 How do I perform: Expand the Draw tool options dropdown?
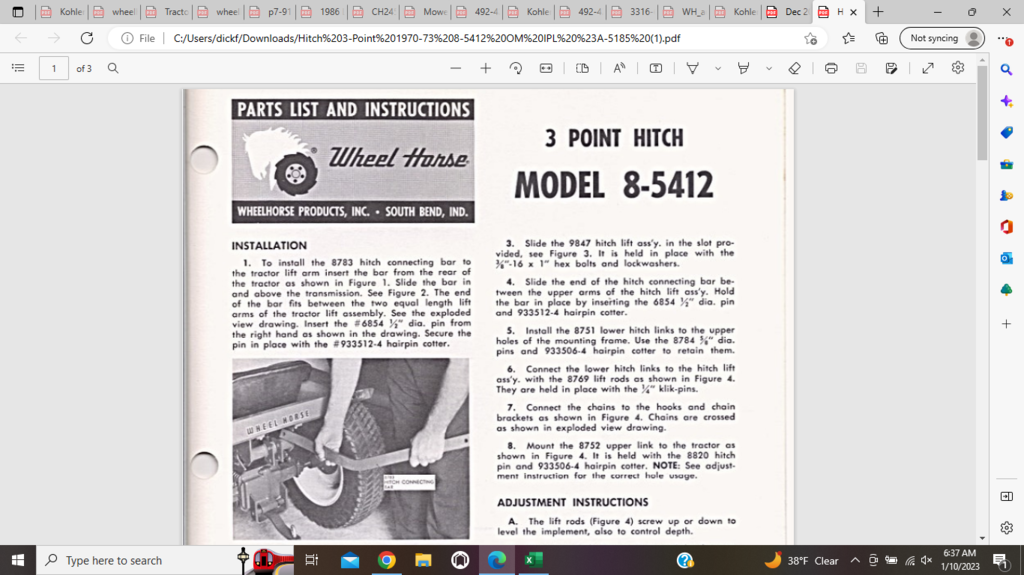(x=718, y=68)
